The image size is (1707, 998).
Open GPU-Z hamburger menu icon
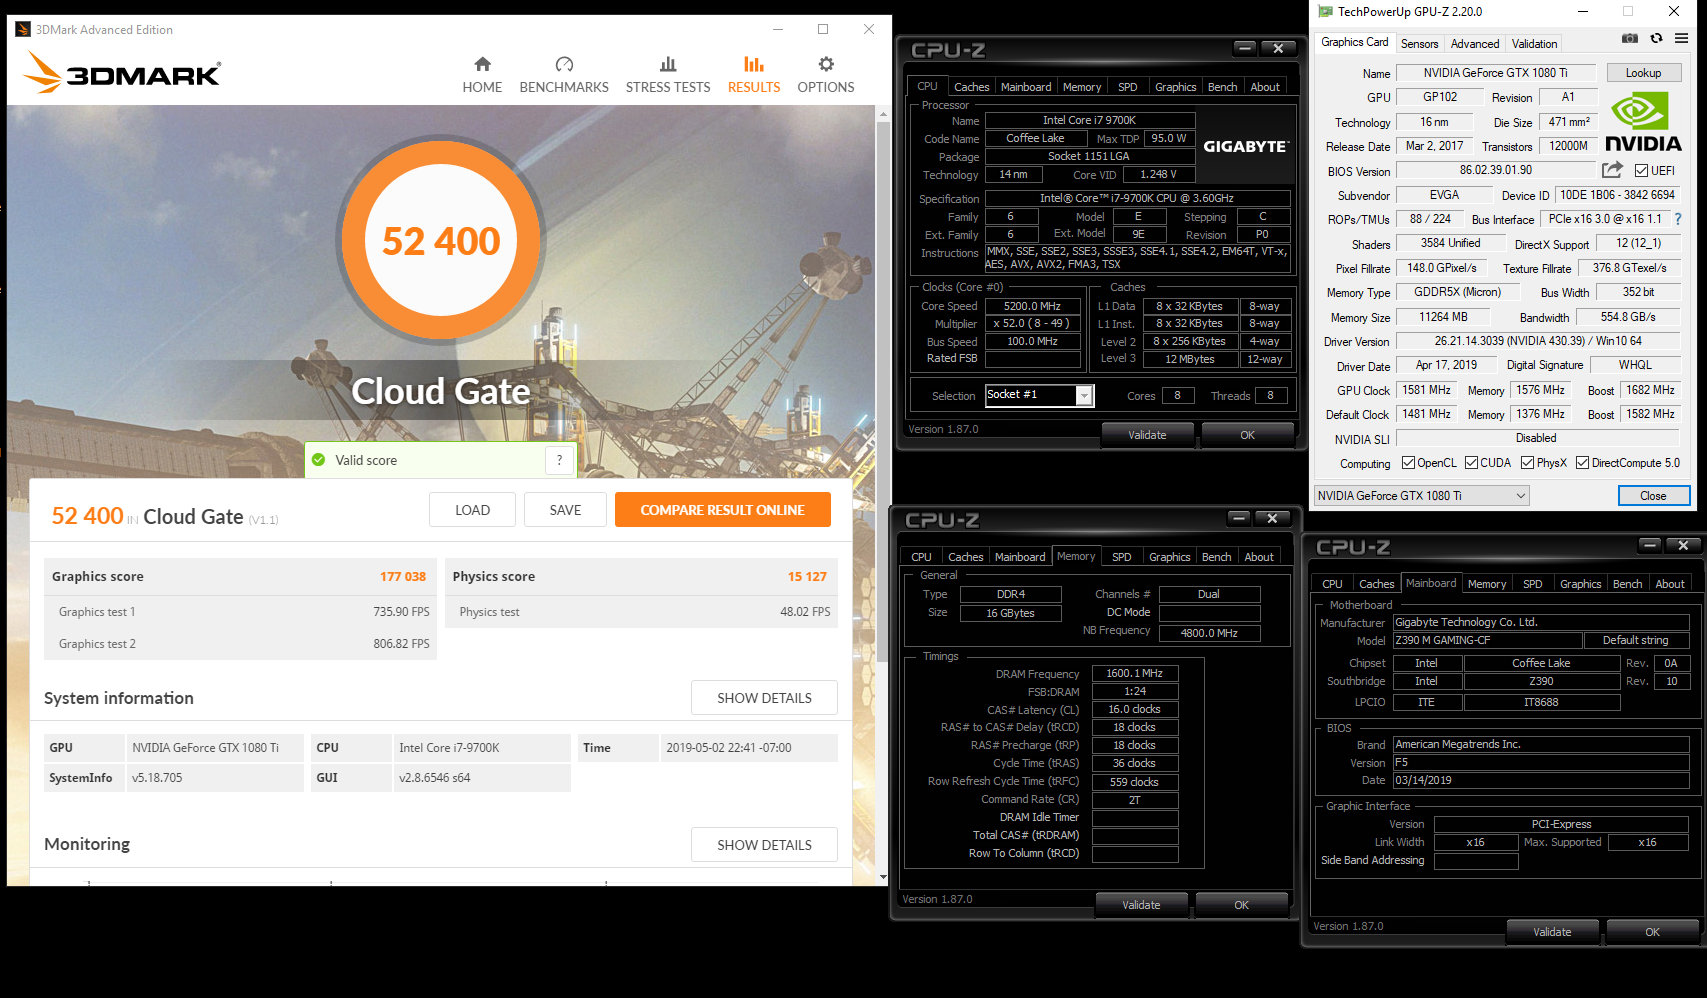point(1682,39)
